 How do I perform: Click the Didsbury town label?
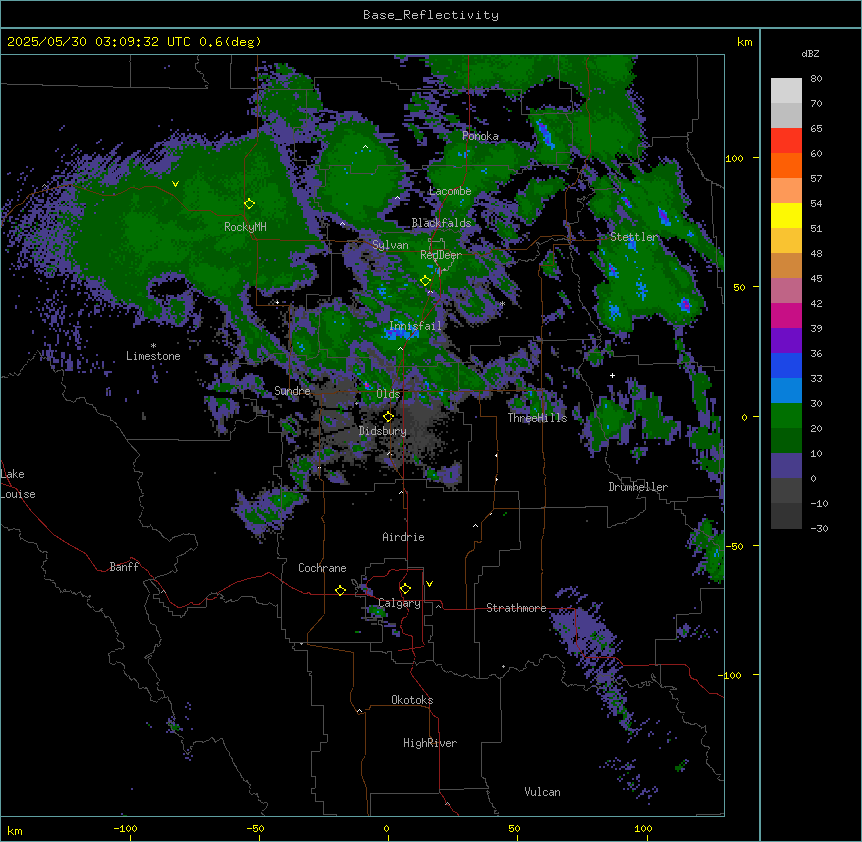pyautogui.click(x=383, y=431)
